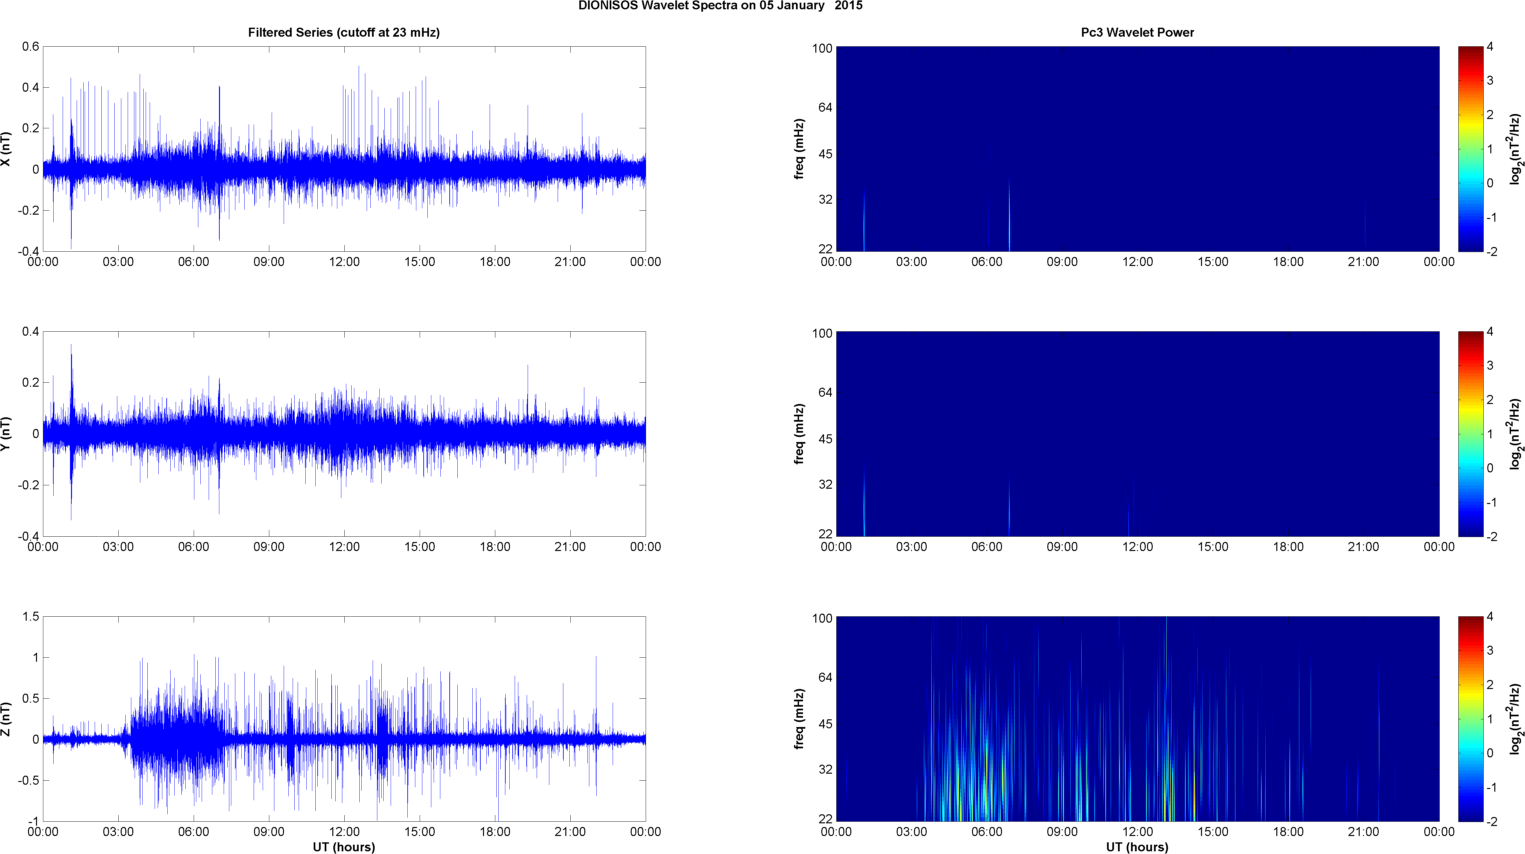The image size is (1525, 854).
Task: Click the log2(nT²/Hz) label of middle colorbar
Action: pos(1516,434)
